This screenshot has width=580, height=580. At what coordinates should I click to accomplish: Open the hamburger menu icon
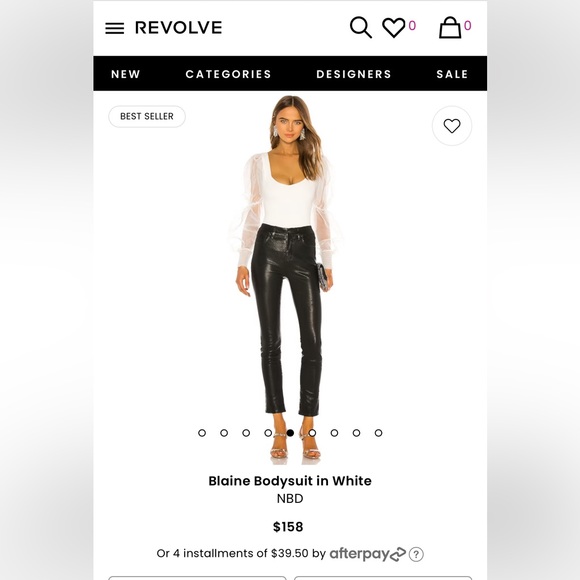[x=114, y=28]
